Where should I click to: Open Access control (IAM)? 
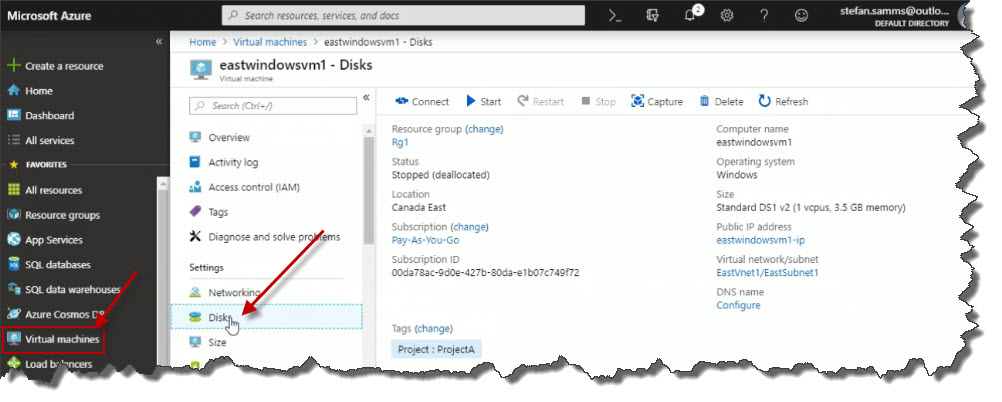pyautogui.click(x=244, y=187)
